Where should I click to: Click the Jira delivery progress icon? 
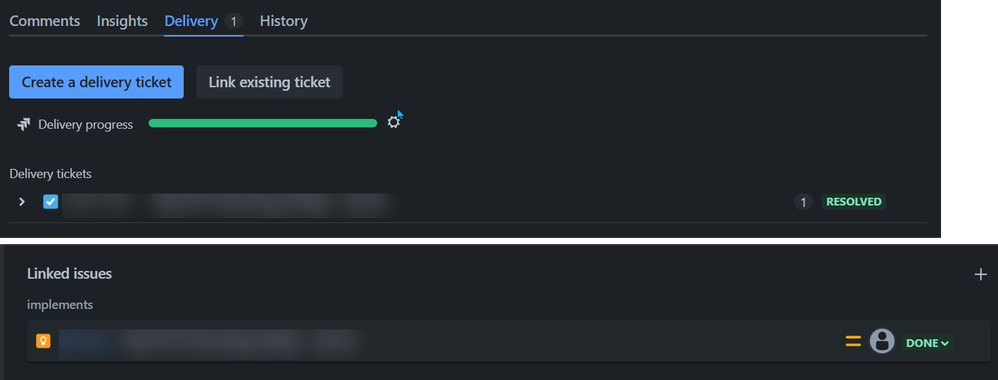(24, 125)
